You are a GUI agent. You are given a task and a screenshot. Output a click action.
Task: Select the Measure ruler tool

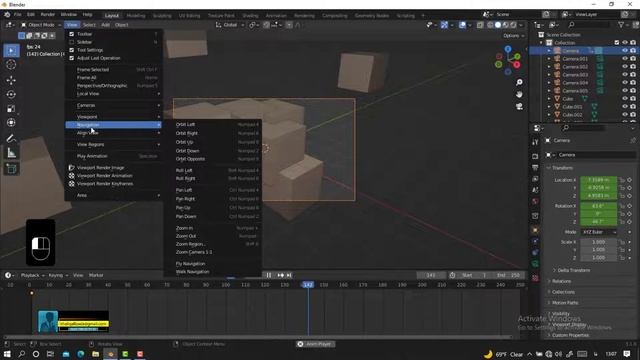point(11,153)
